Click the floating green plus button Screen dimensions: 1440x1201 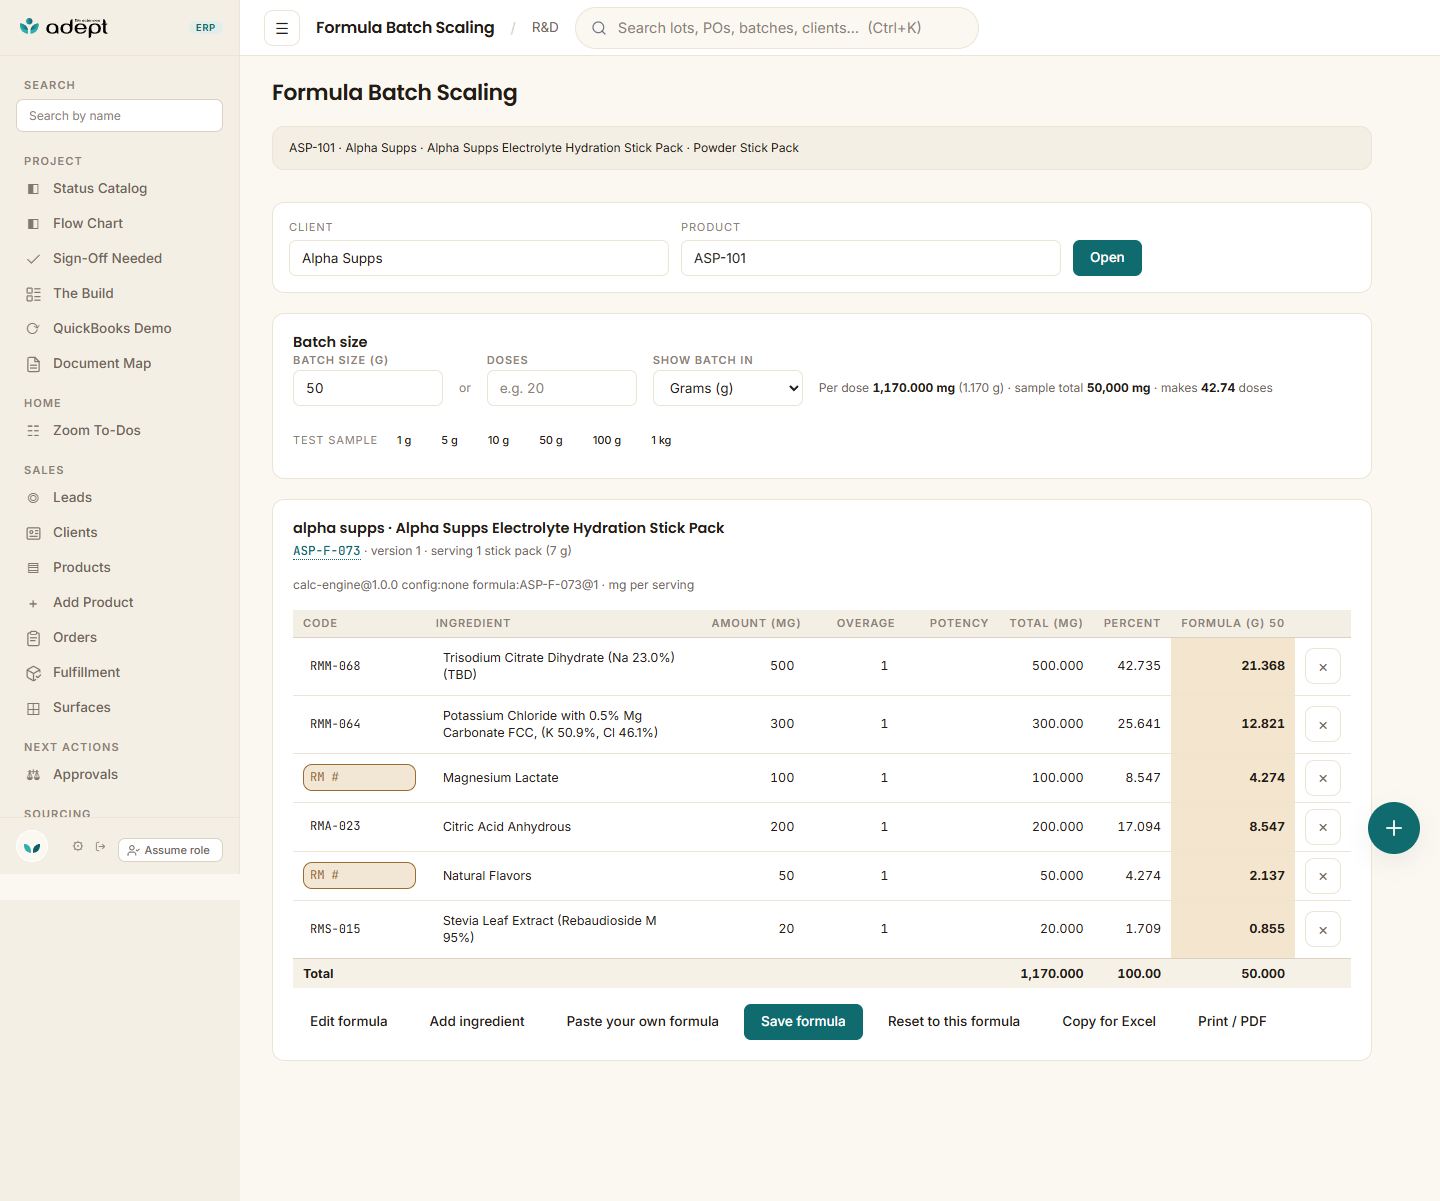click(1394, 828)
